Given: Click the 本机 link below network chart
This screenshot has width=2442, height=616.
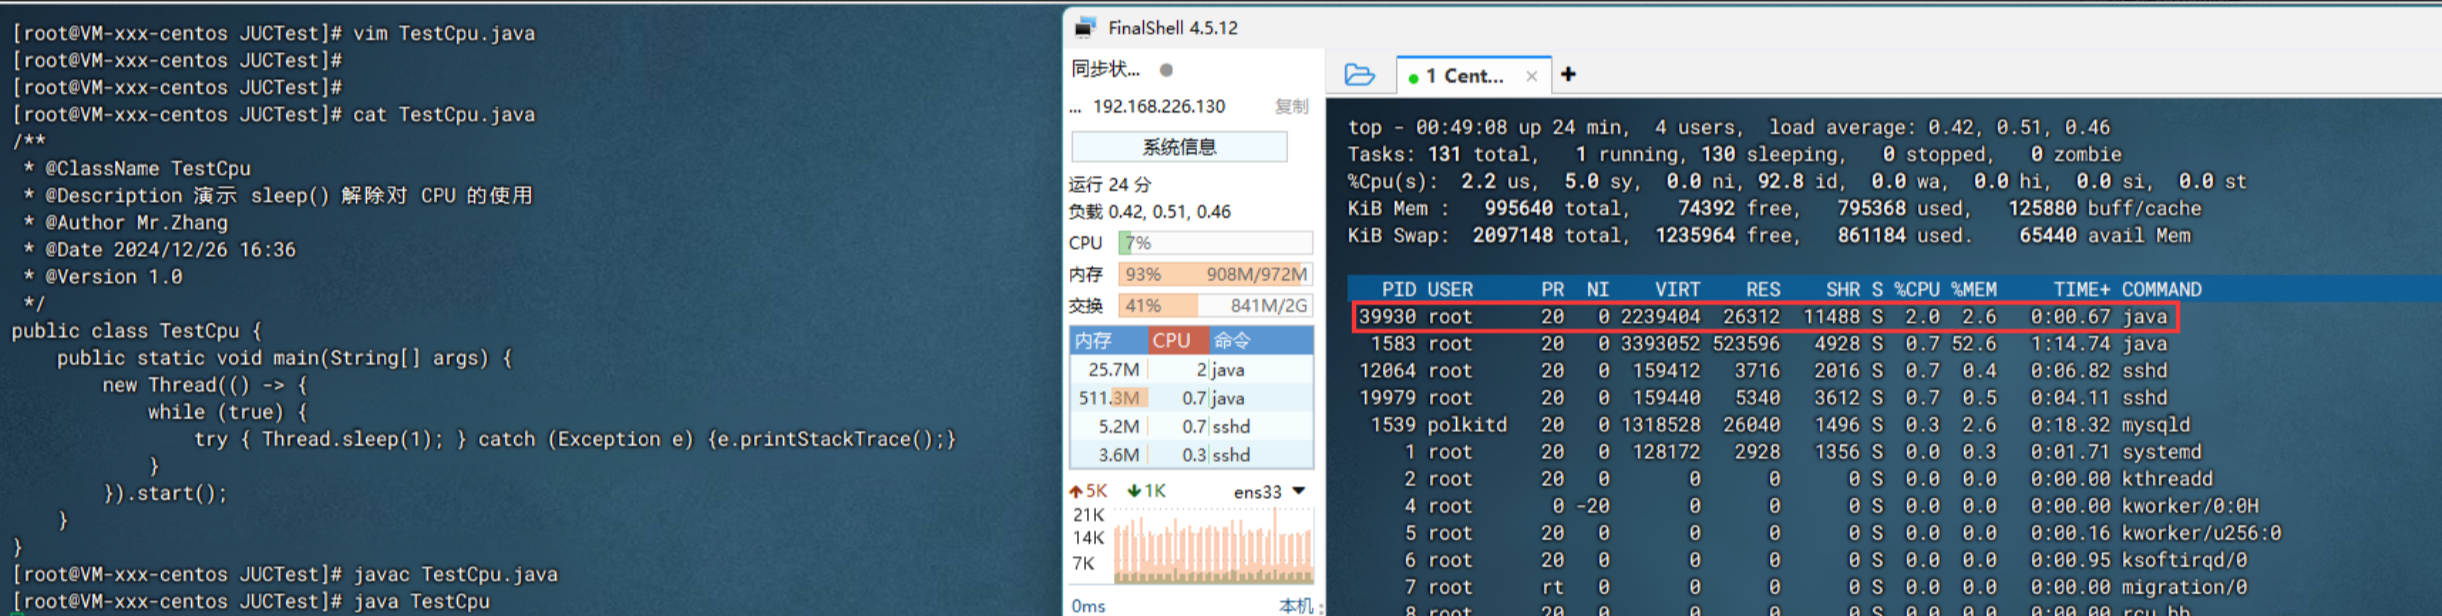Looking at the screenshot, I should [1295, 605].
